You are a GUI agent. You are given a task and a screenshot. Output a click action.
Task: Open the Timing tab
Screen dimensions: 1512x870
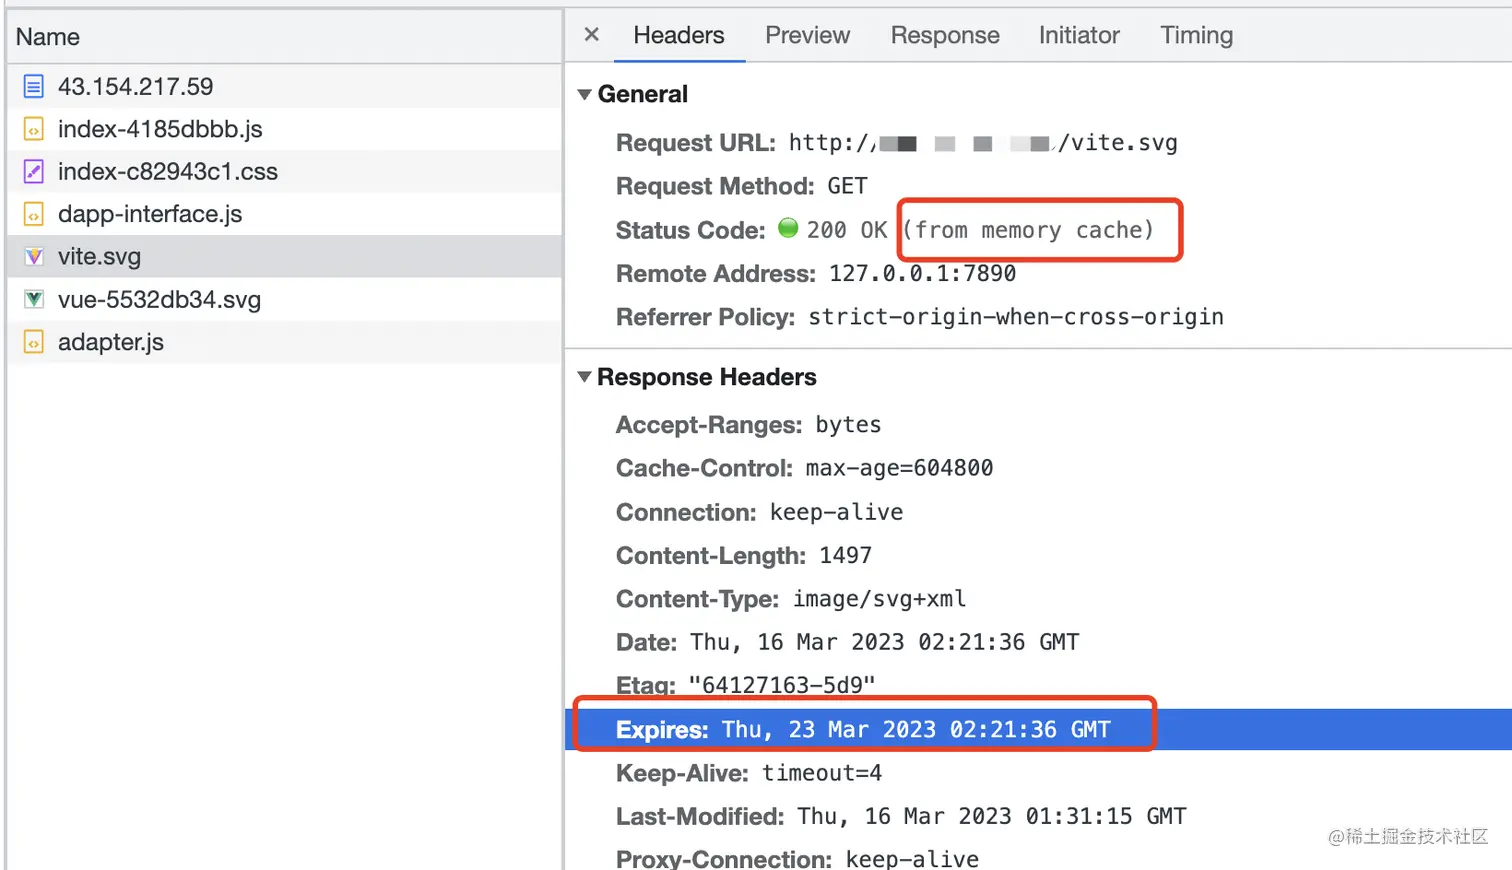click(1196, 35)
